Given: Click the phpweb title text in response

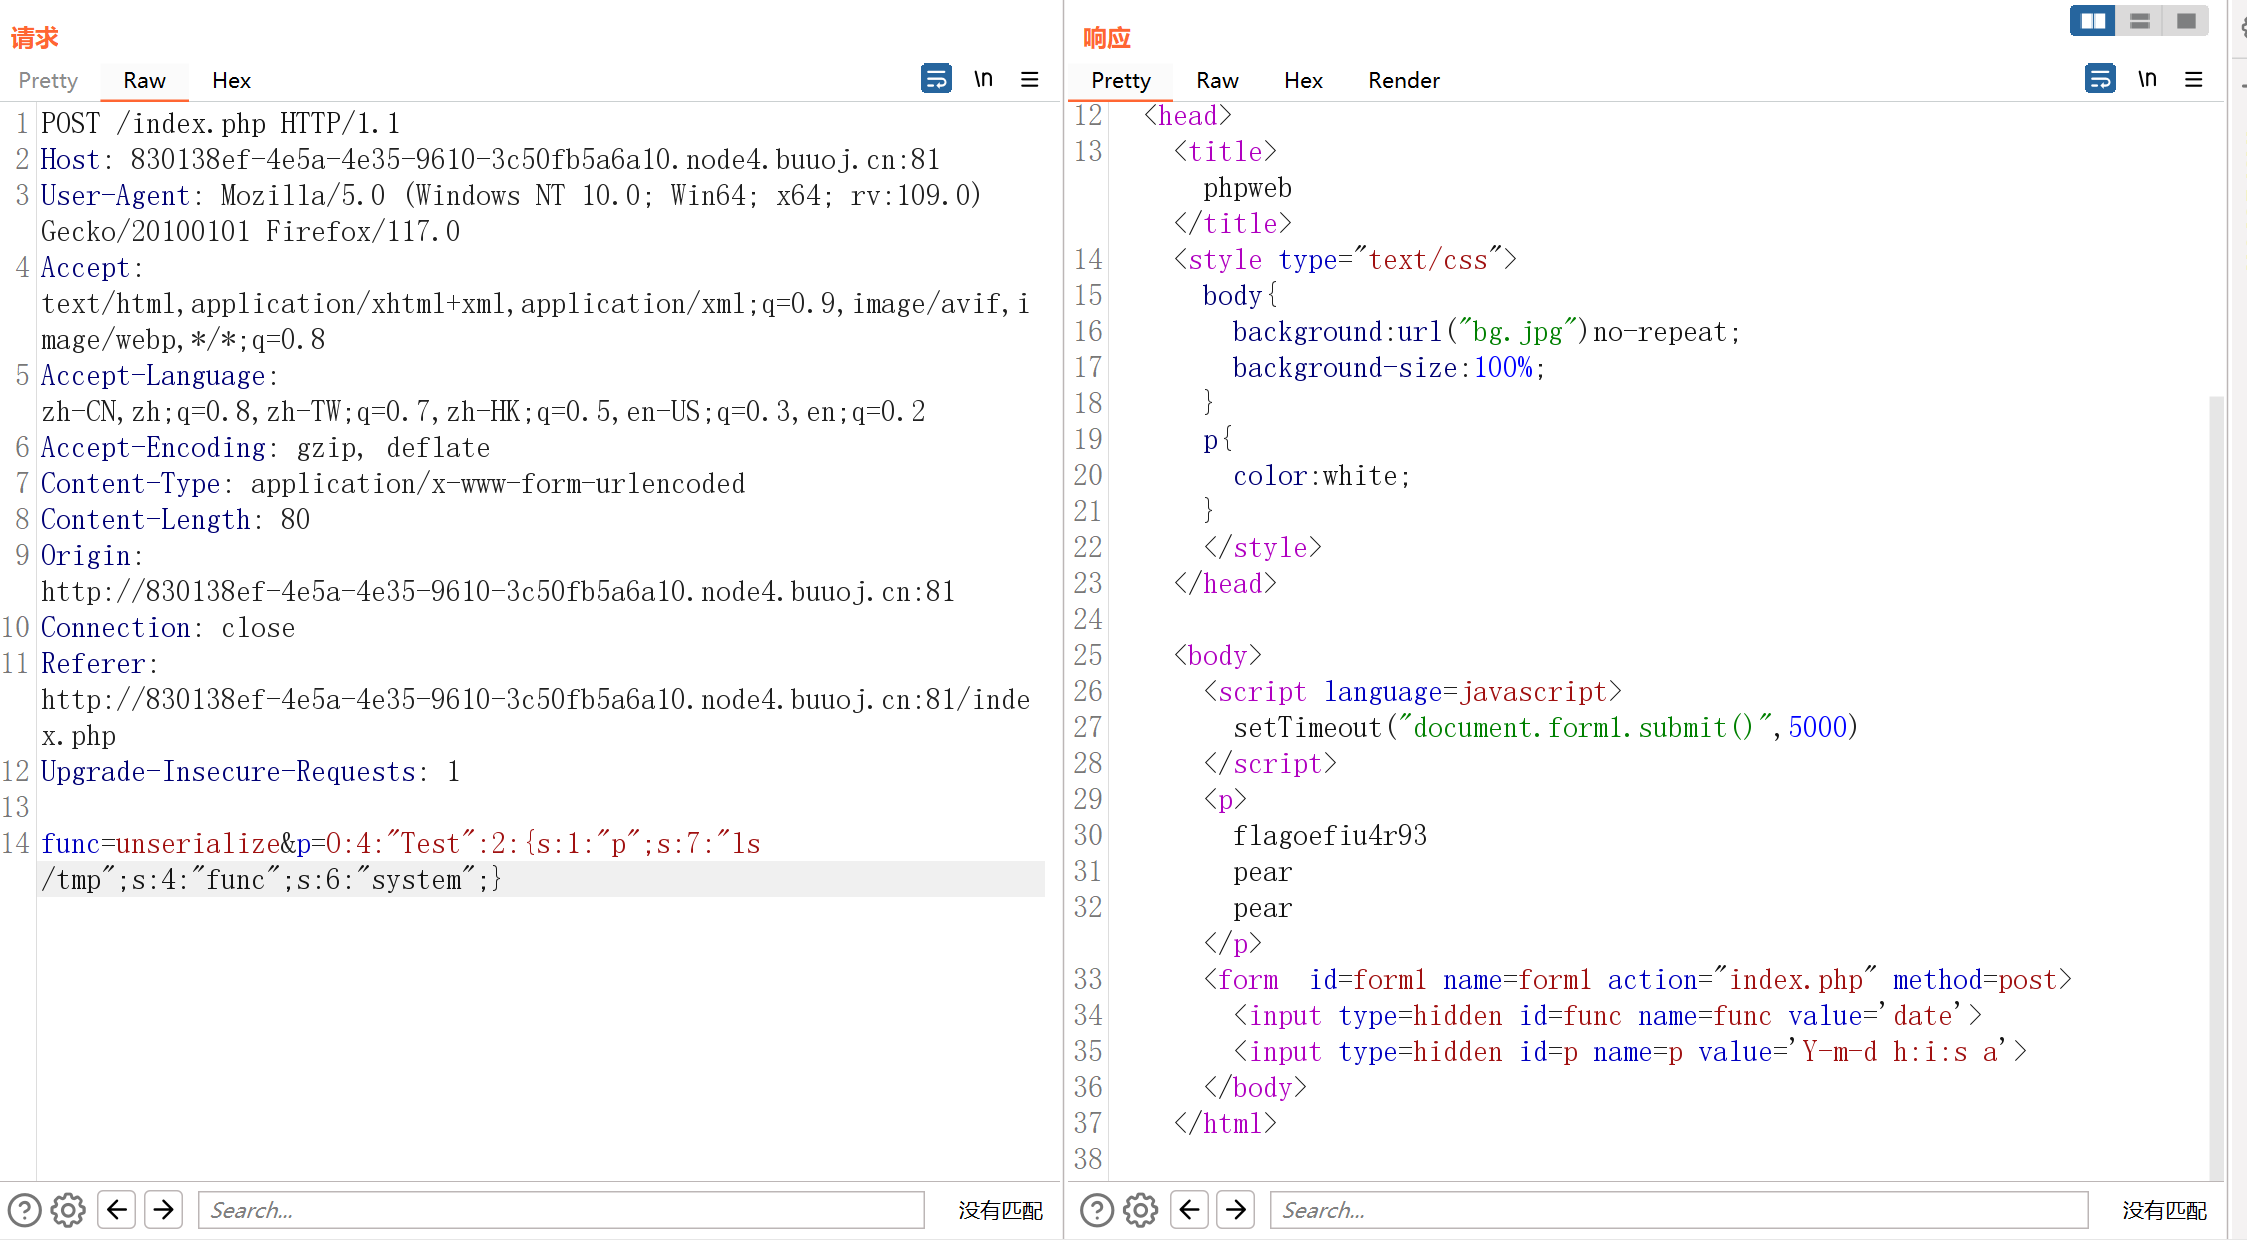Looking at the screenshot, I should pyautogui.click(x=1247, y=187).
